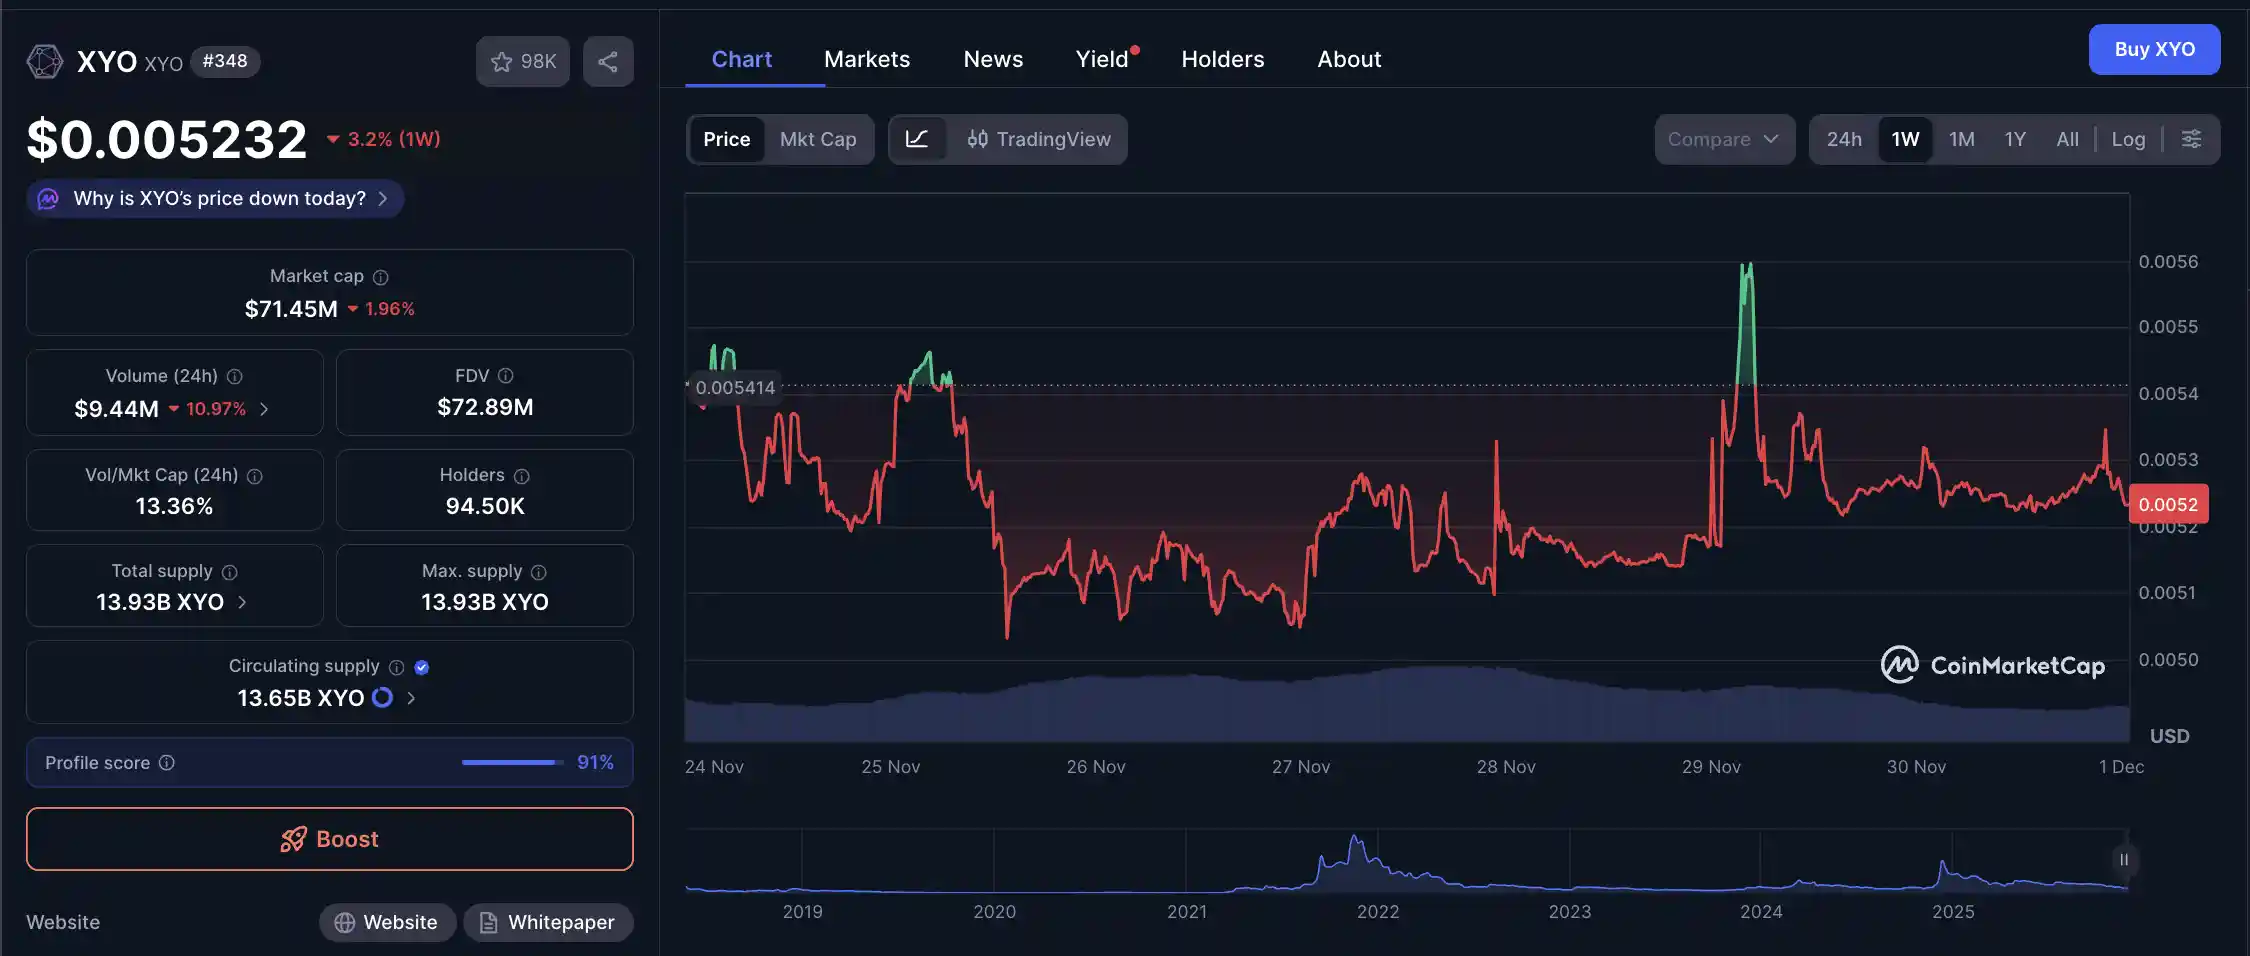Open the Holders tab

pyautogui.click(x=1222, y=59)
